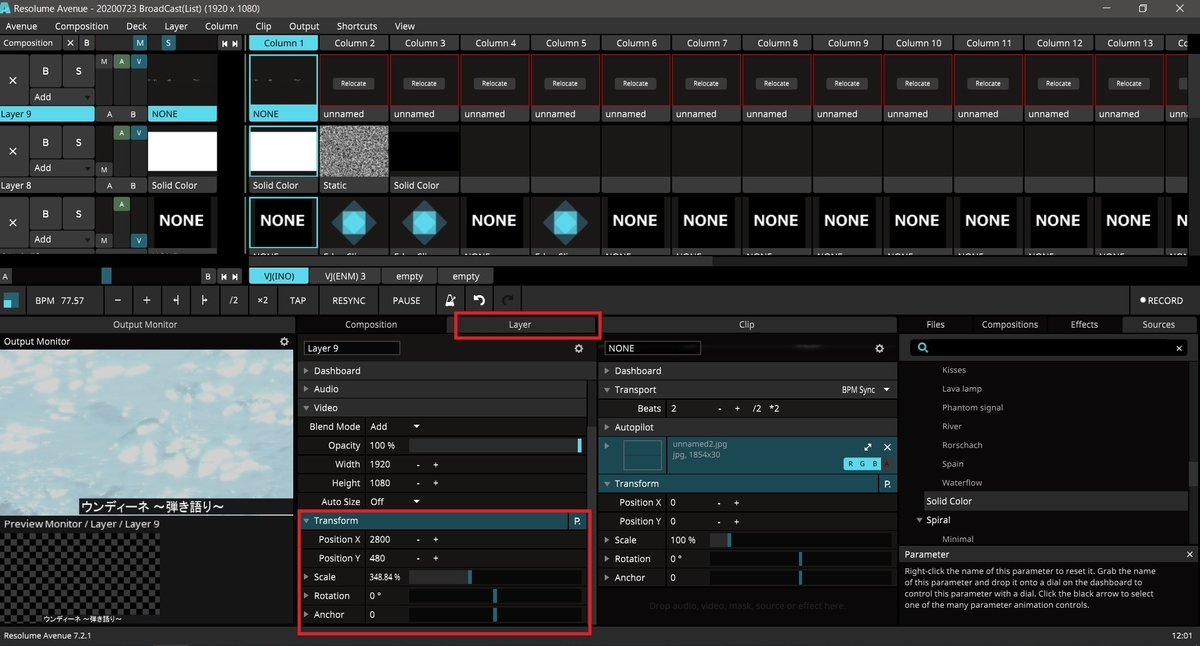
Task: Toggle the Alpha channel A on unnamed2.jpg
Action: click(888, 464)
